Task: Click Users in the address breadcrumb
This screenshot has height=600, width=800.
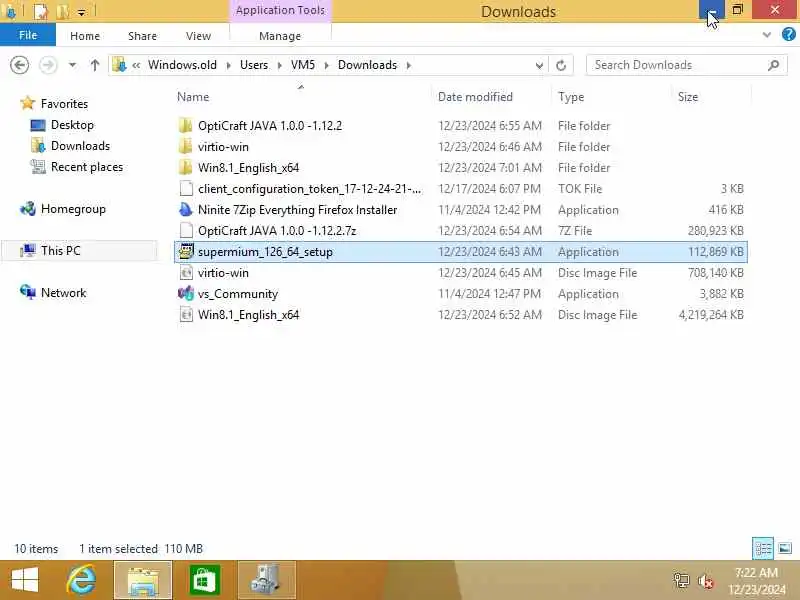Action: [x=254, y=65]
